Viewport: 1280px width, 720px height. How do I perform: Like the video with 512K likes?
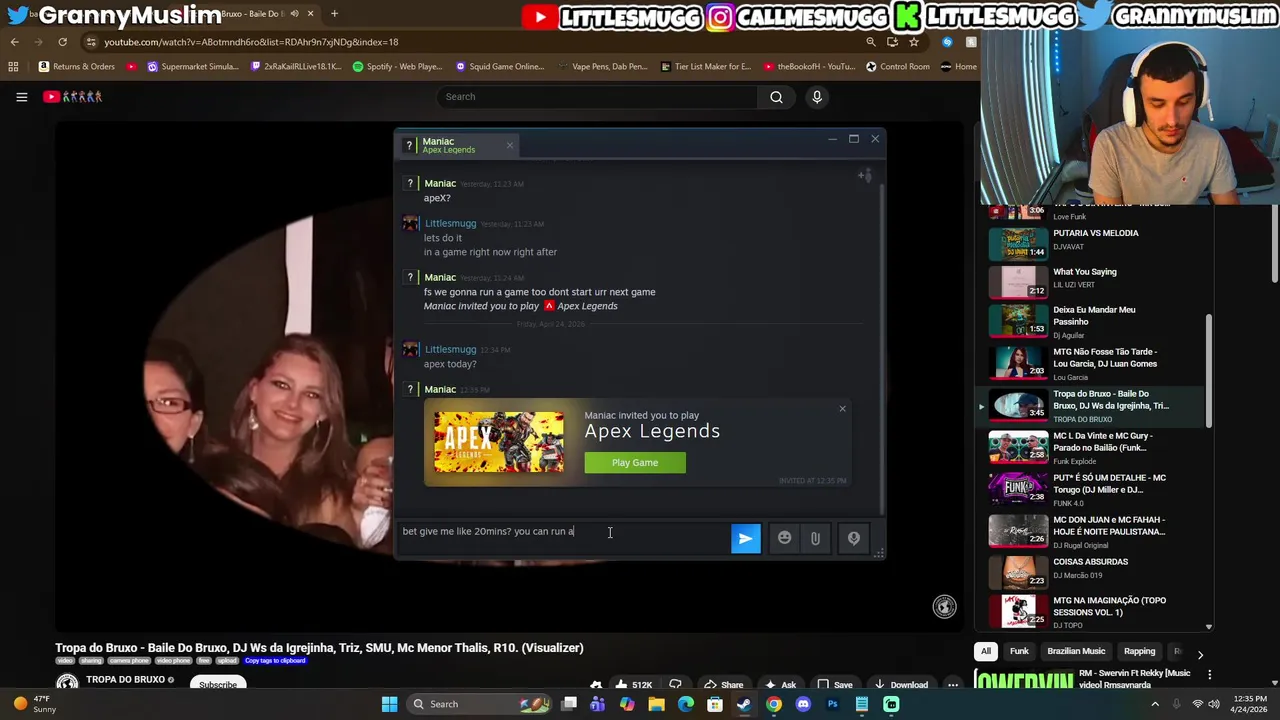click(634, 685)
